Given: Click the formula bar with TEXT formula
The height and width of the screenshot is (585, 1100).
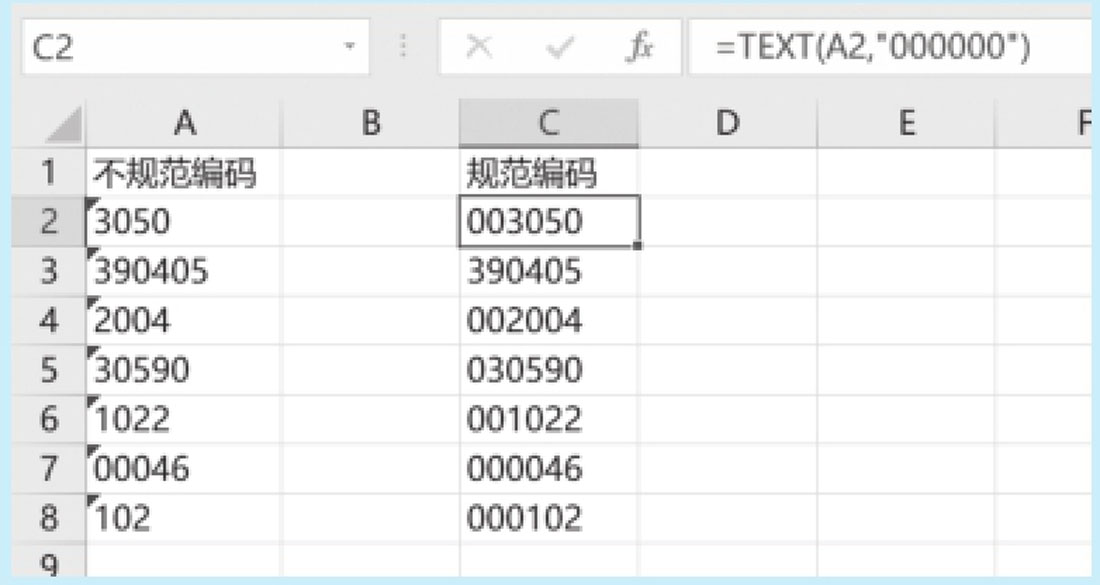Looking at the screenshot, I should click(890, 48).
